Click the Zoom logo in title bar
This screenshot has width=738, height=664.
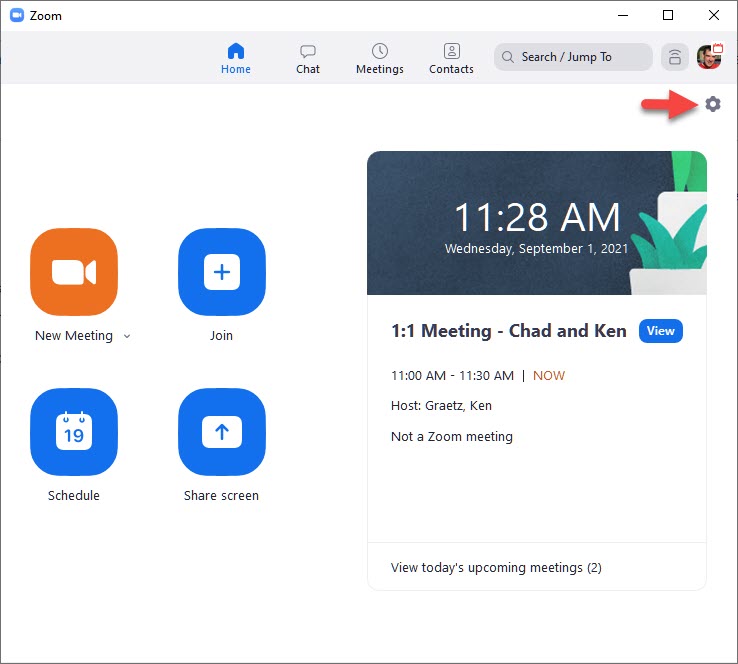click(17, 16)
